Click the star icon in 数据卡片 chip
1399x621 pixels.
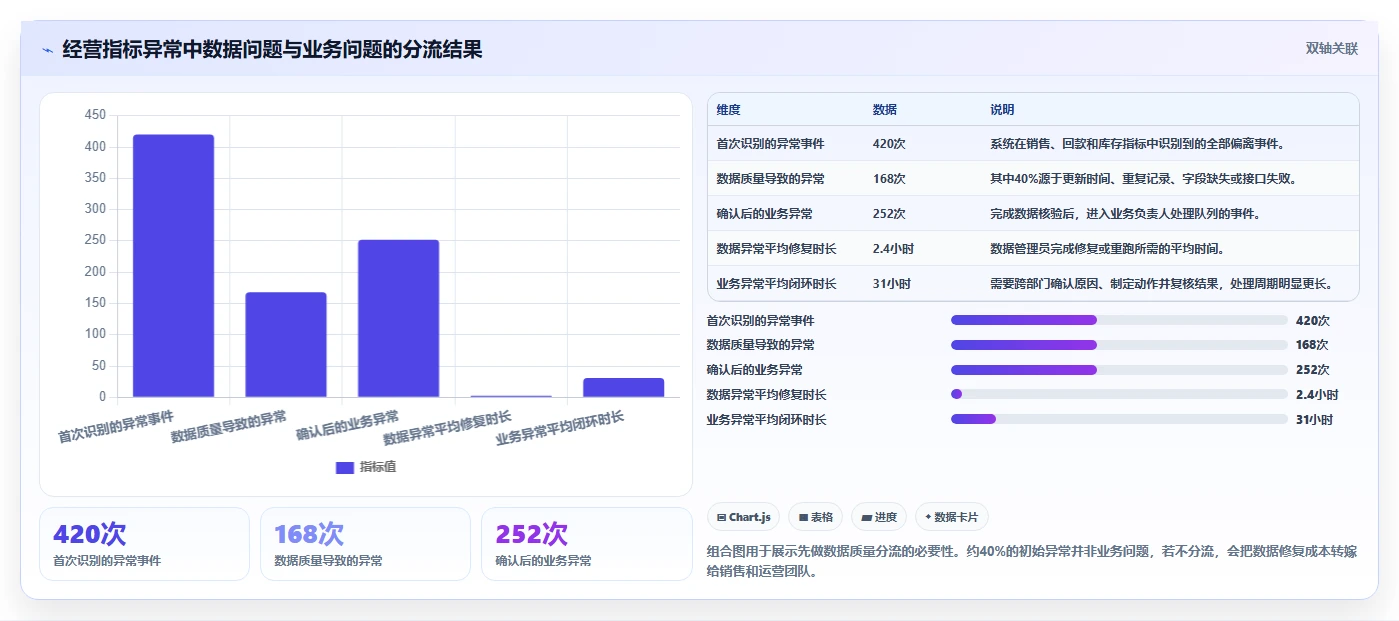coord(928,517)
